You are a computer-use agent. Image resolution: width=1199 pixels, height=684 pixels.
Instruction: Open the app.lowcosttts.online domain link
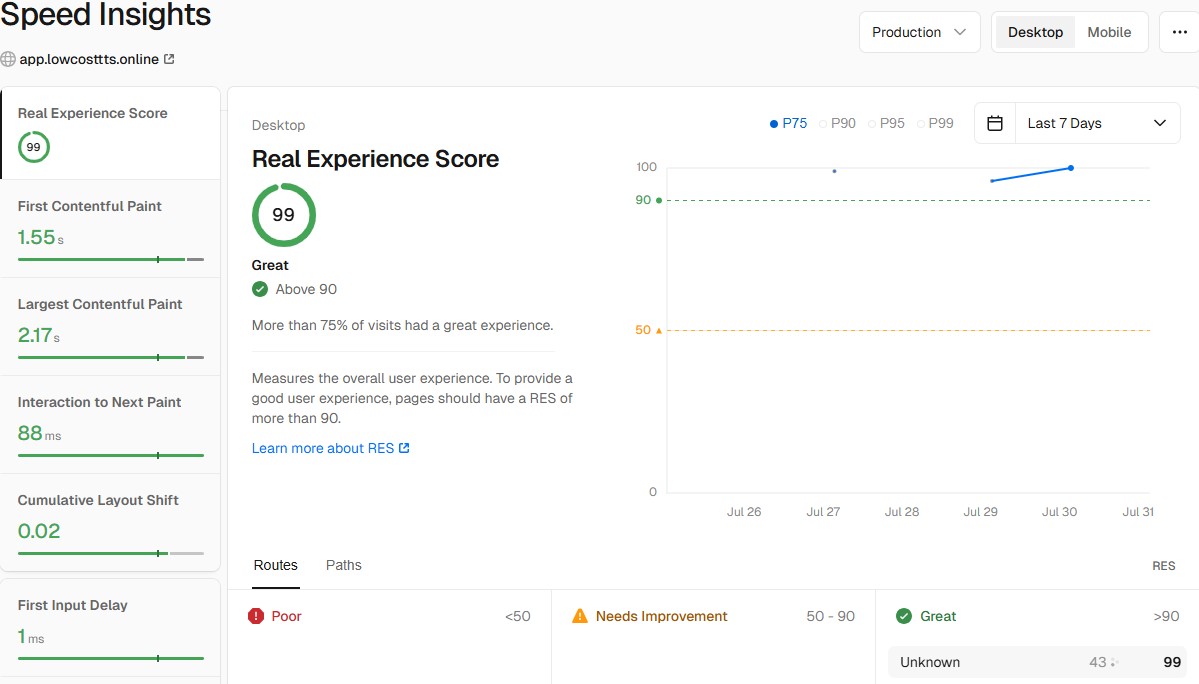click(89, 59)
